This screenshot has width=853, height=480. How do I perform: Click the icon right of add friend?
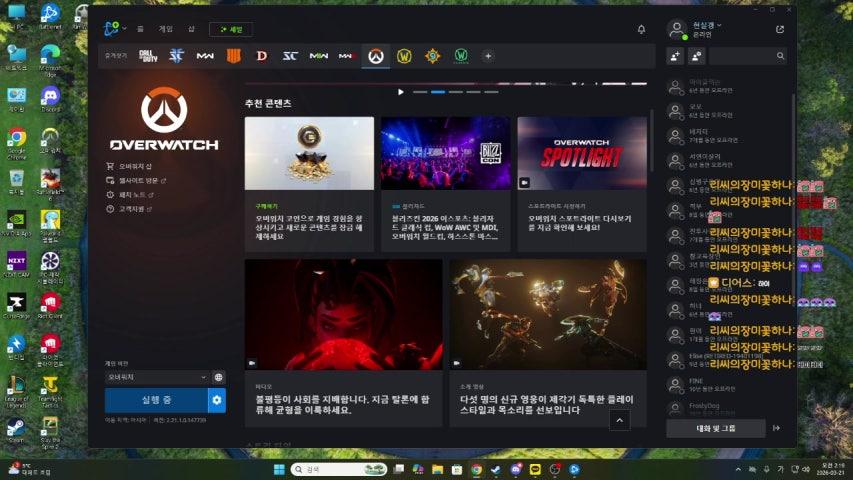coord(697,56)
